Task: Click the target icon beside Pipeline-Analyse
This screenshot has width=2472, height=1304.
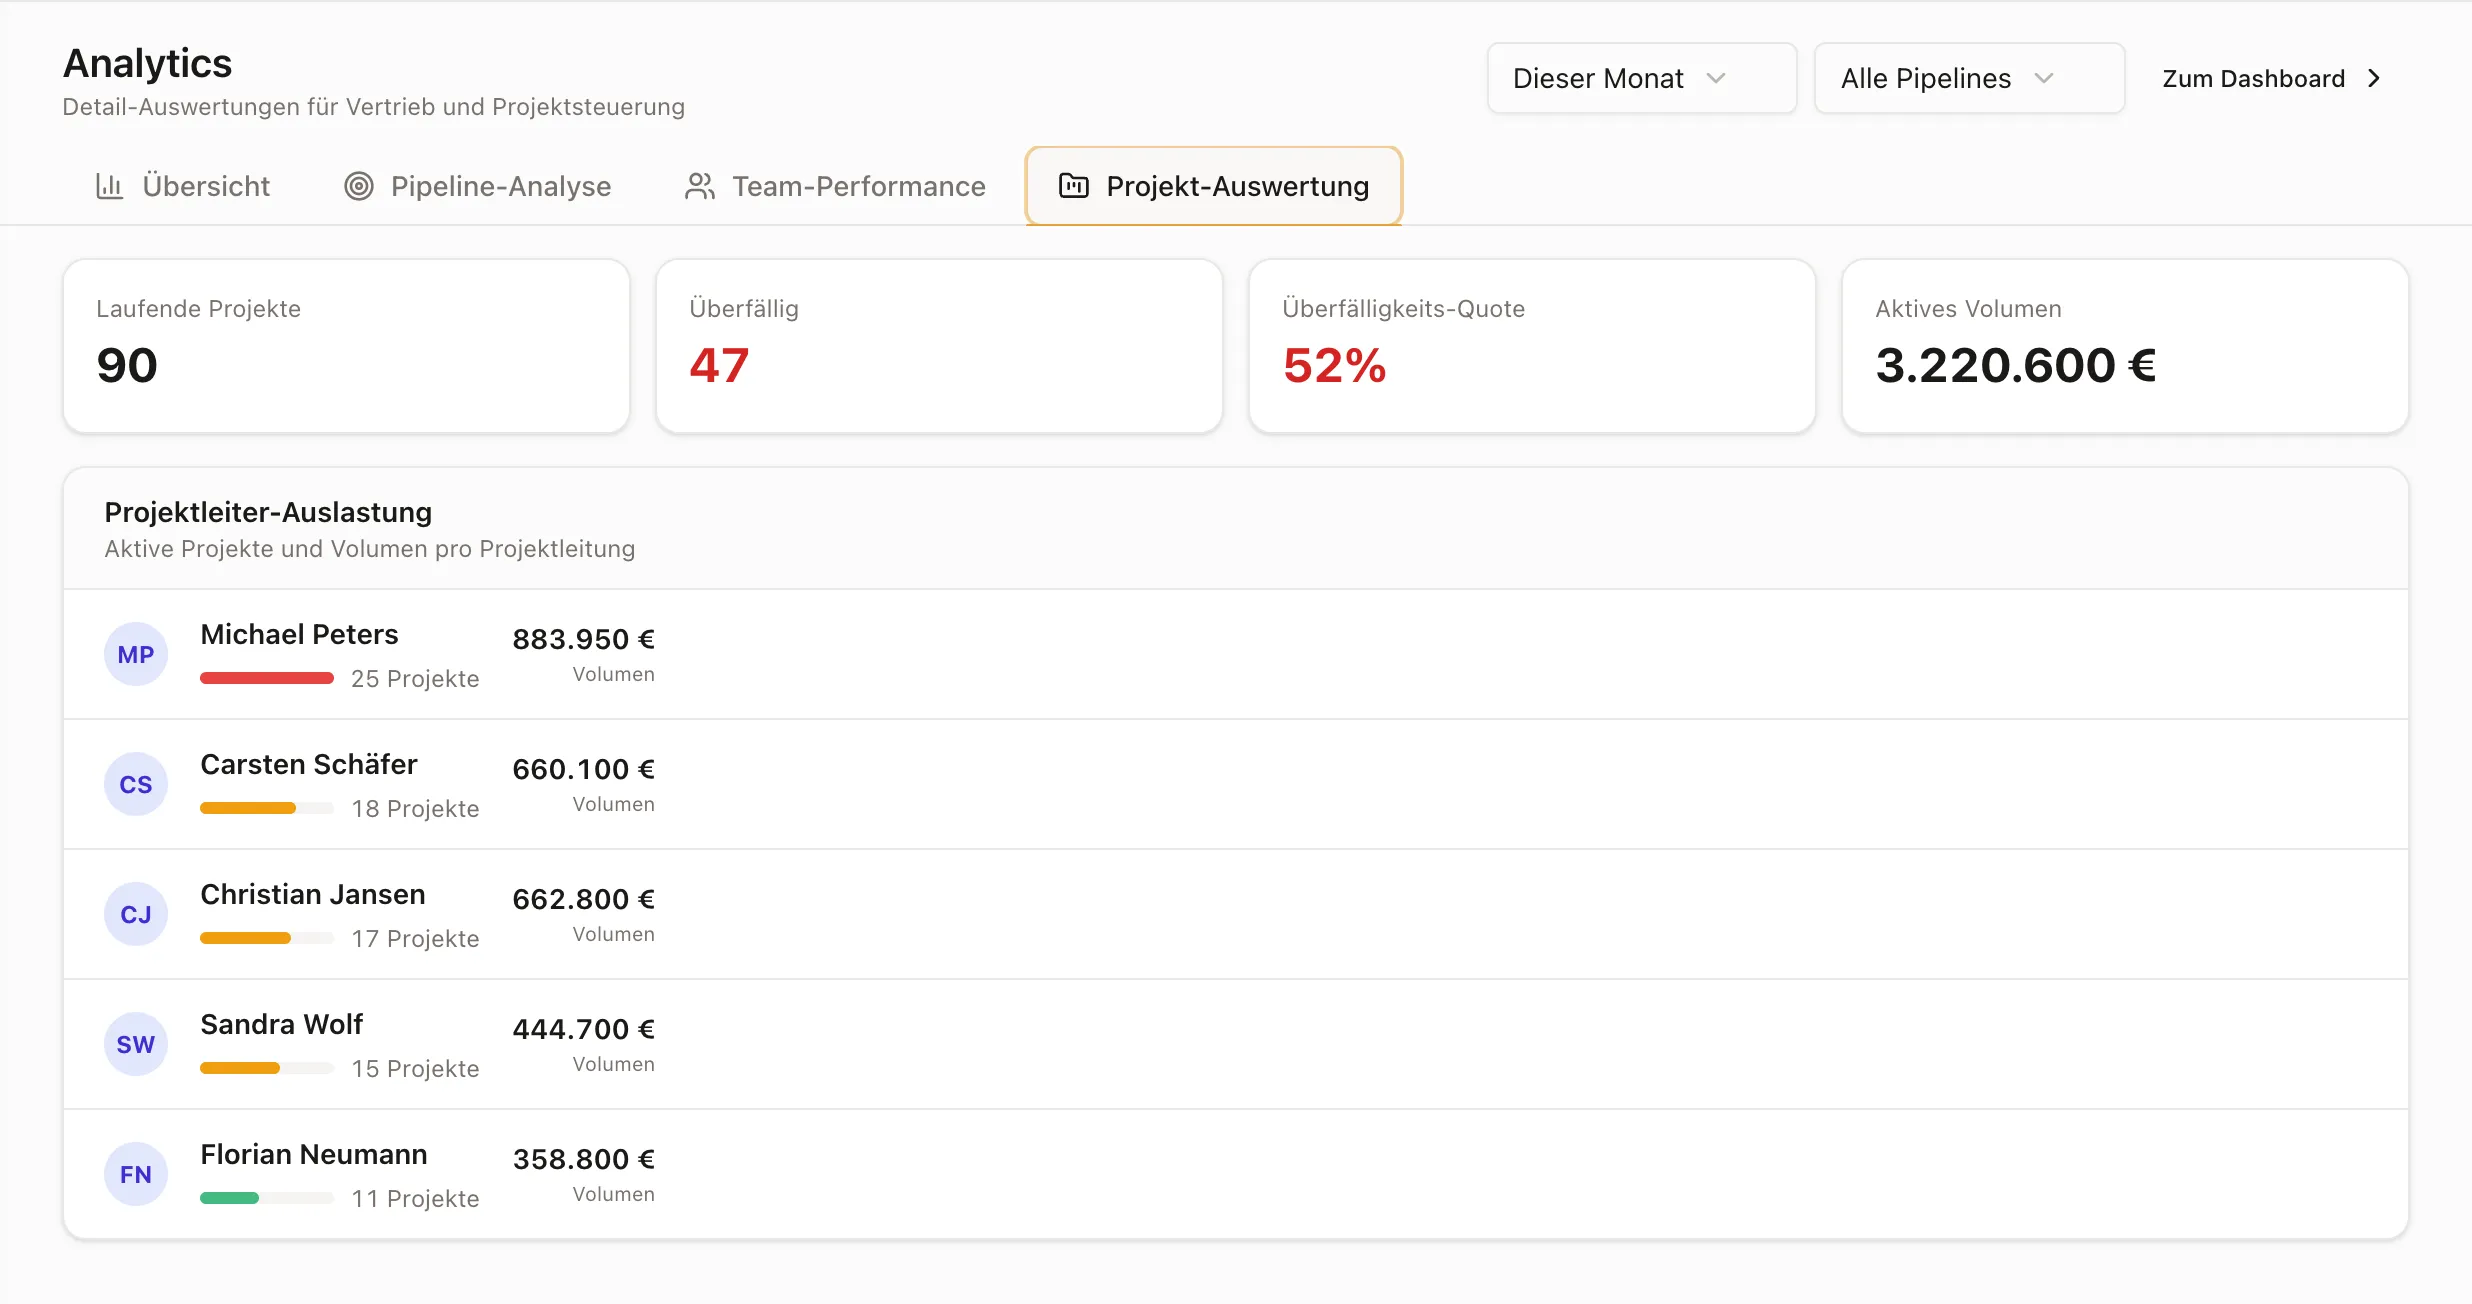Action: pos(359,186)
